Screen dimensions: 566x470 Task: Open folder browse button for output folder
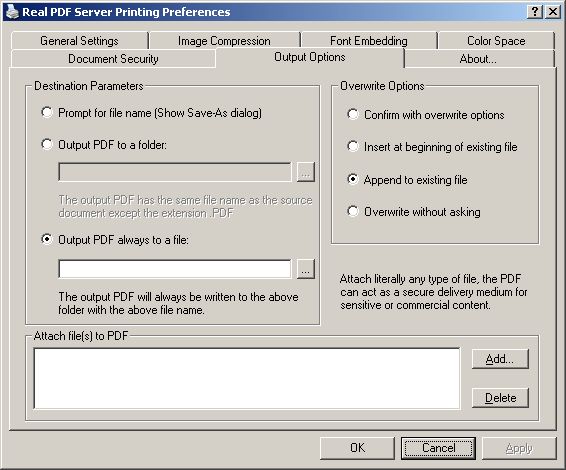point(305,172)
